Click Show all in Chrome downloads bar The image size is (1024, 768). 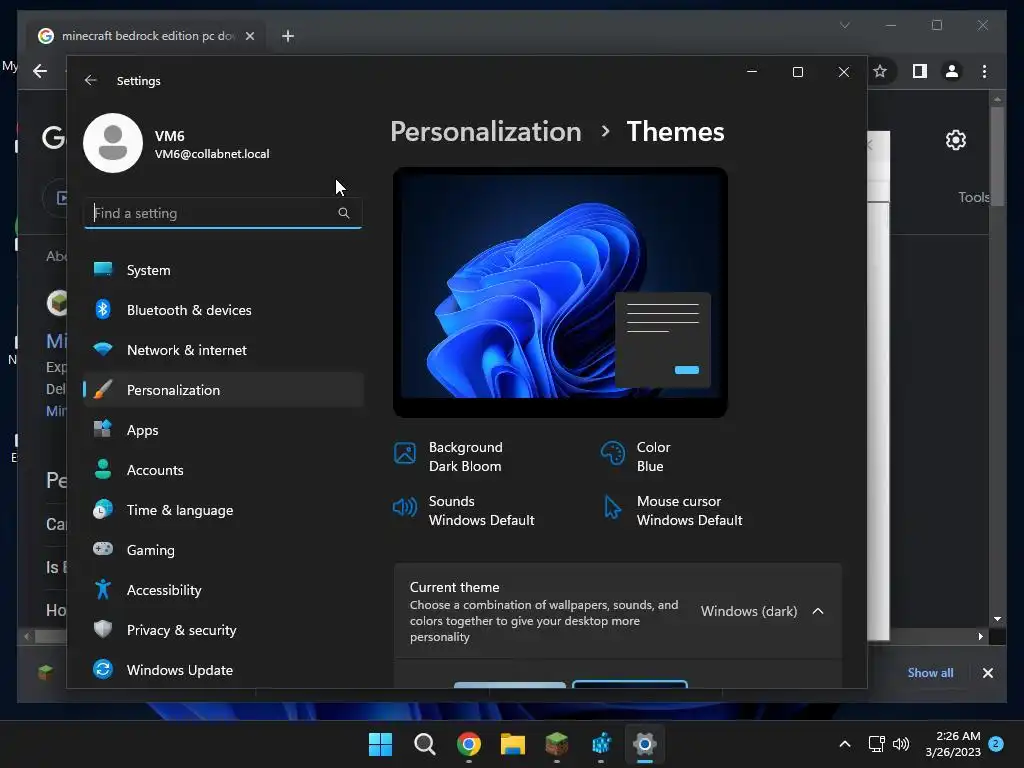click(930, 673)
